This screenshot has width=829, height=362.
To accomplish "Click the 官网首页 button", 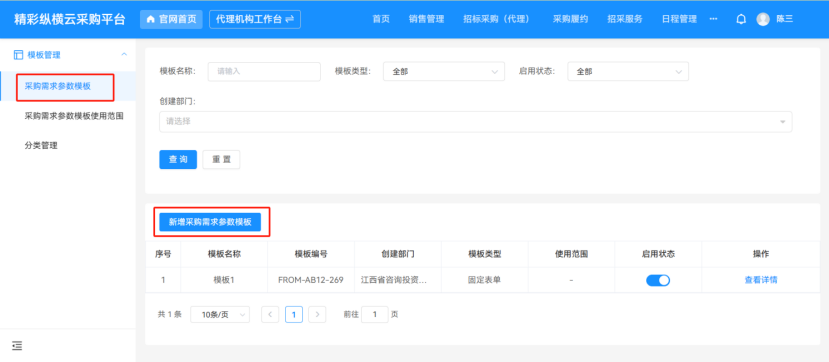I will click(x=171, y=19).
